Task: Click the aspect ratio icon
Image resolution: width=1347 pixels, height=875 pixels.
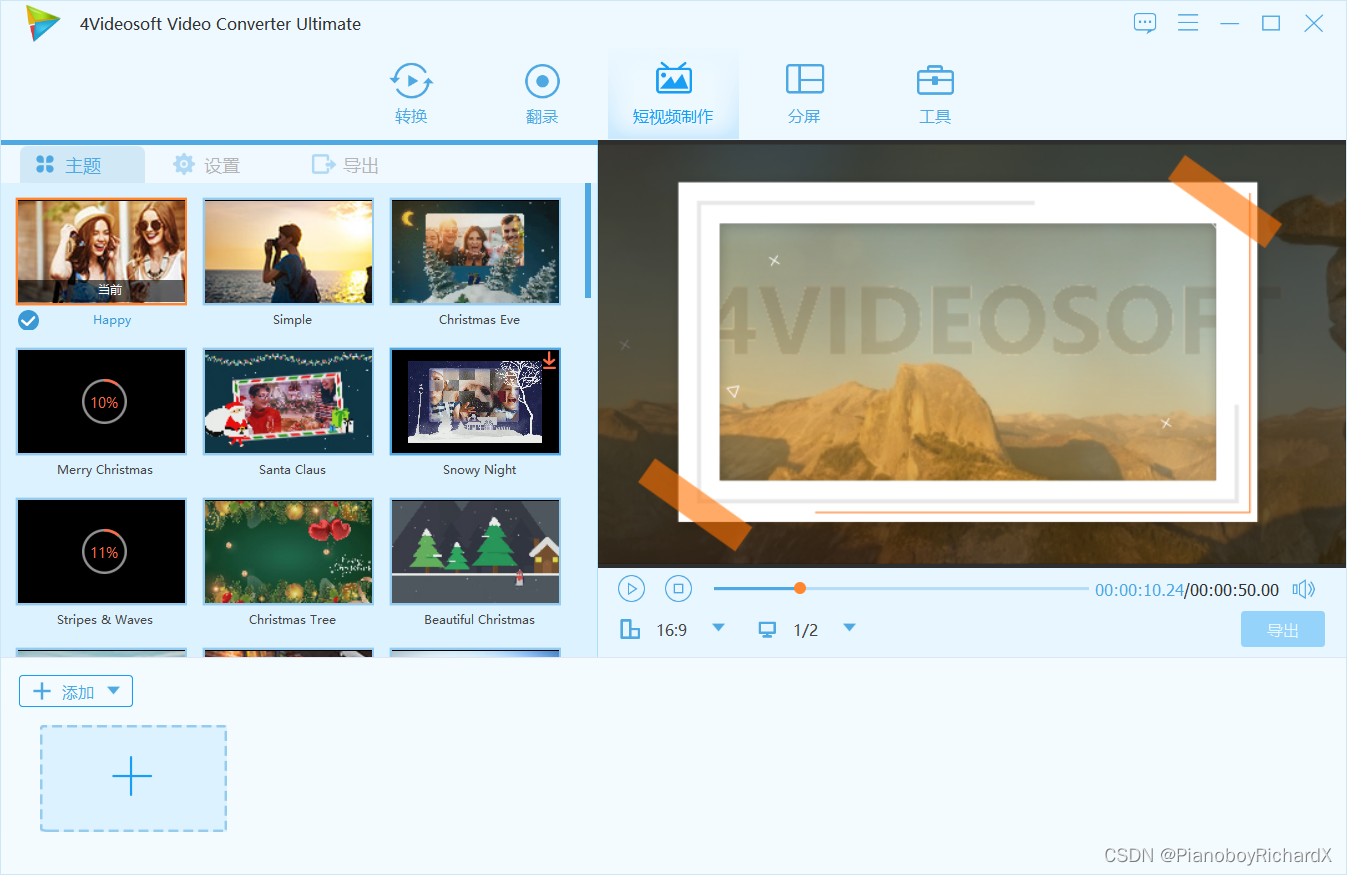Action: click(x=630, y=629)
